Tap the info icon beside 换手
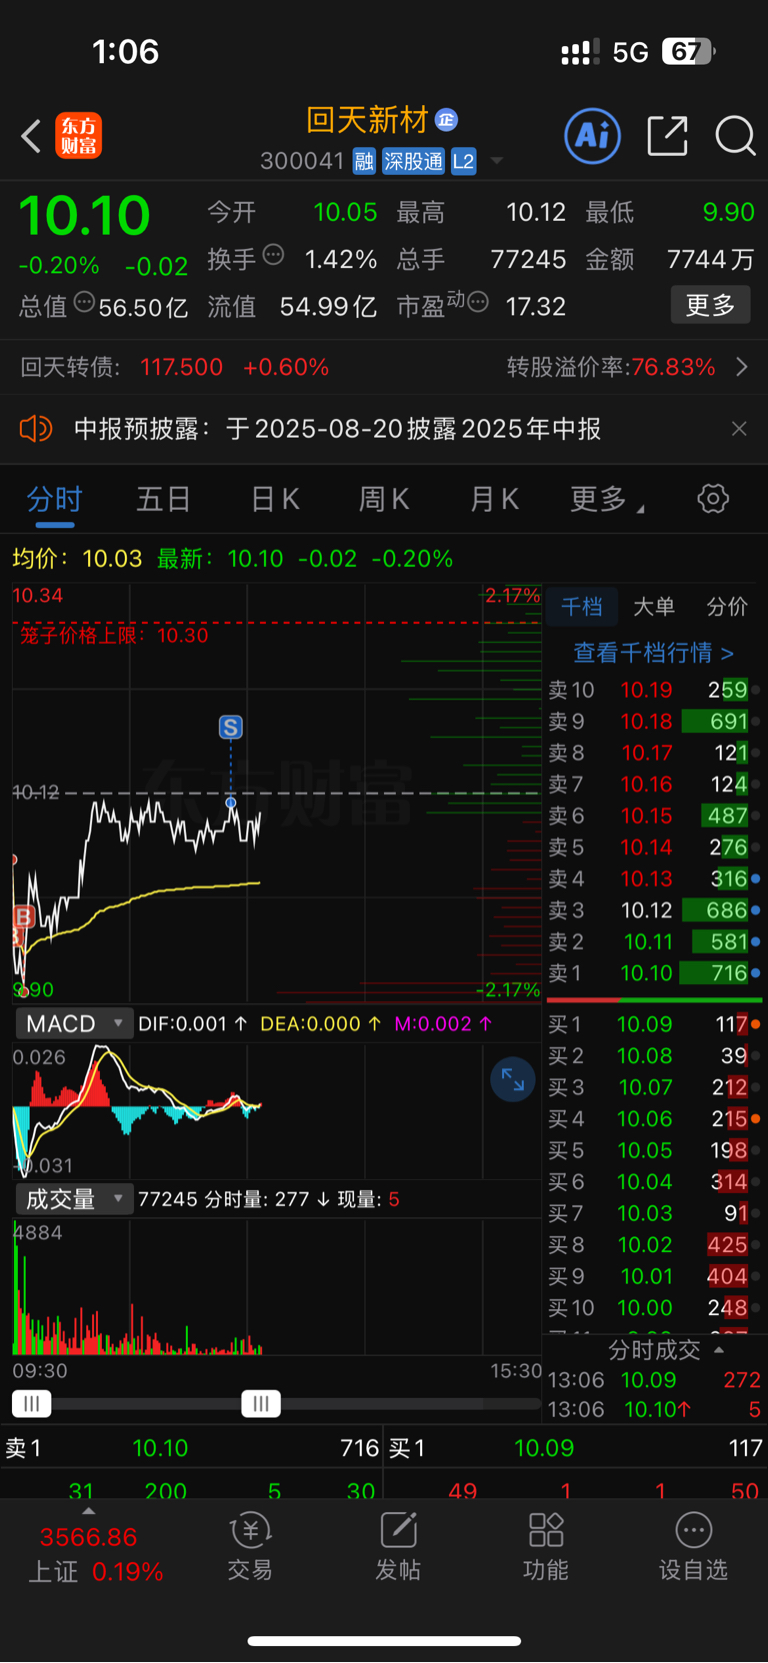 (273, 255)
